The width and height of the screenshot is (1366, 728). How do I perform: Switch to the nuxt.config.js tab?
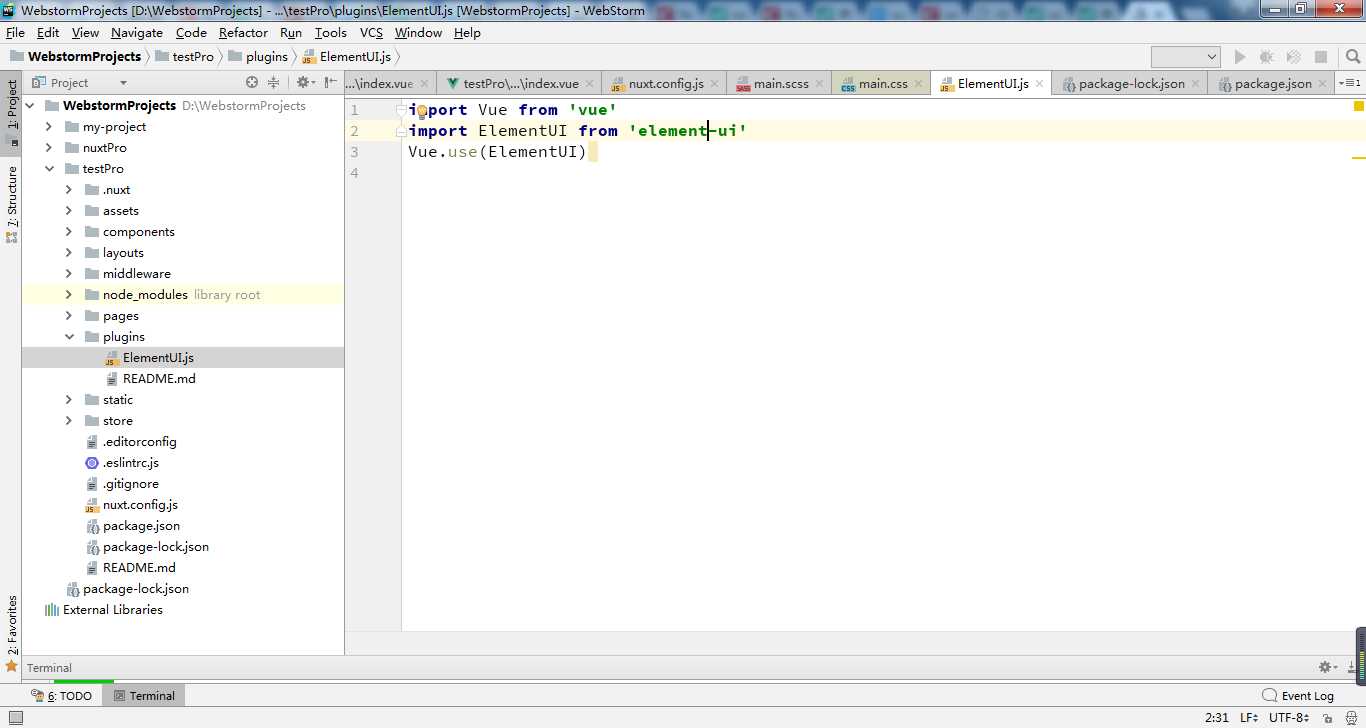pyautogui.click(x=666, y=84)
